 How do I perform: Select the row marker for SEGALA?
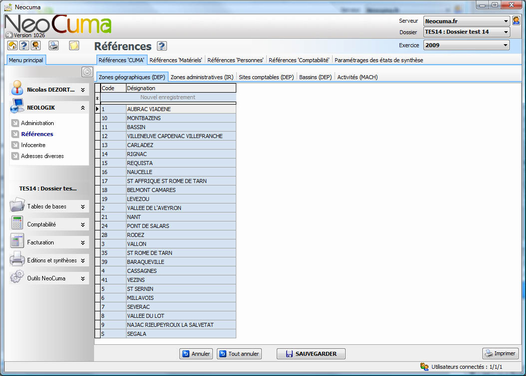[x=97, y=334]
